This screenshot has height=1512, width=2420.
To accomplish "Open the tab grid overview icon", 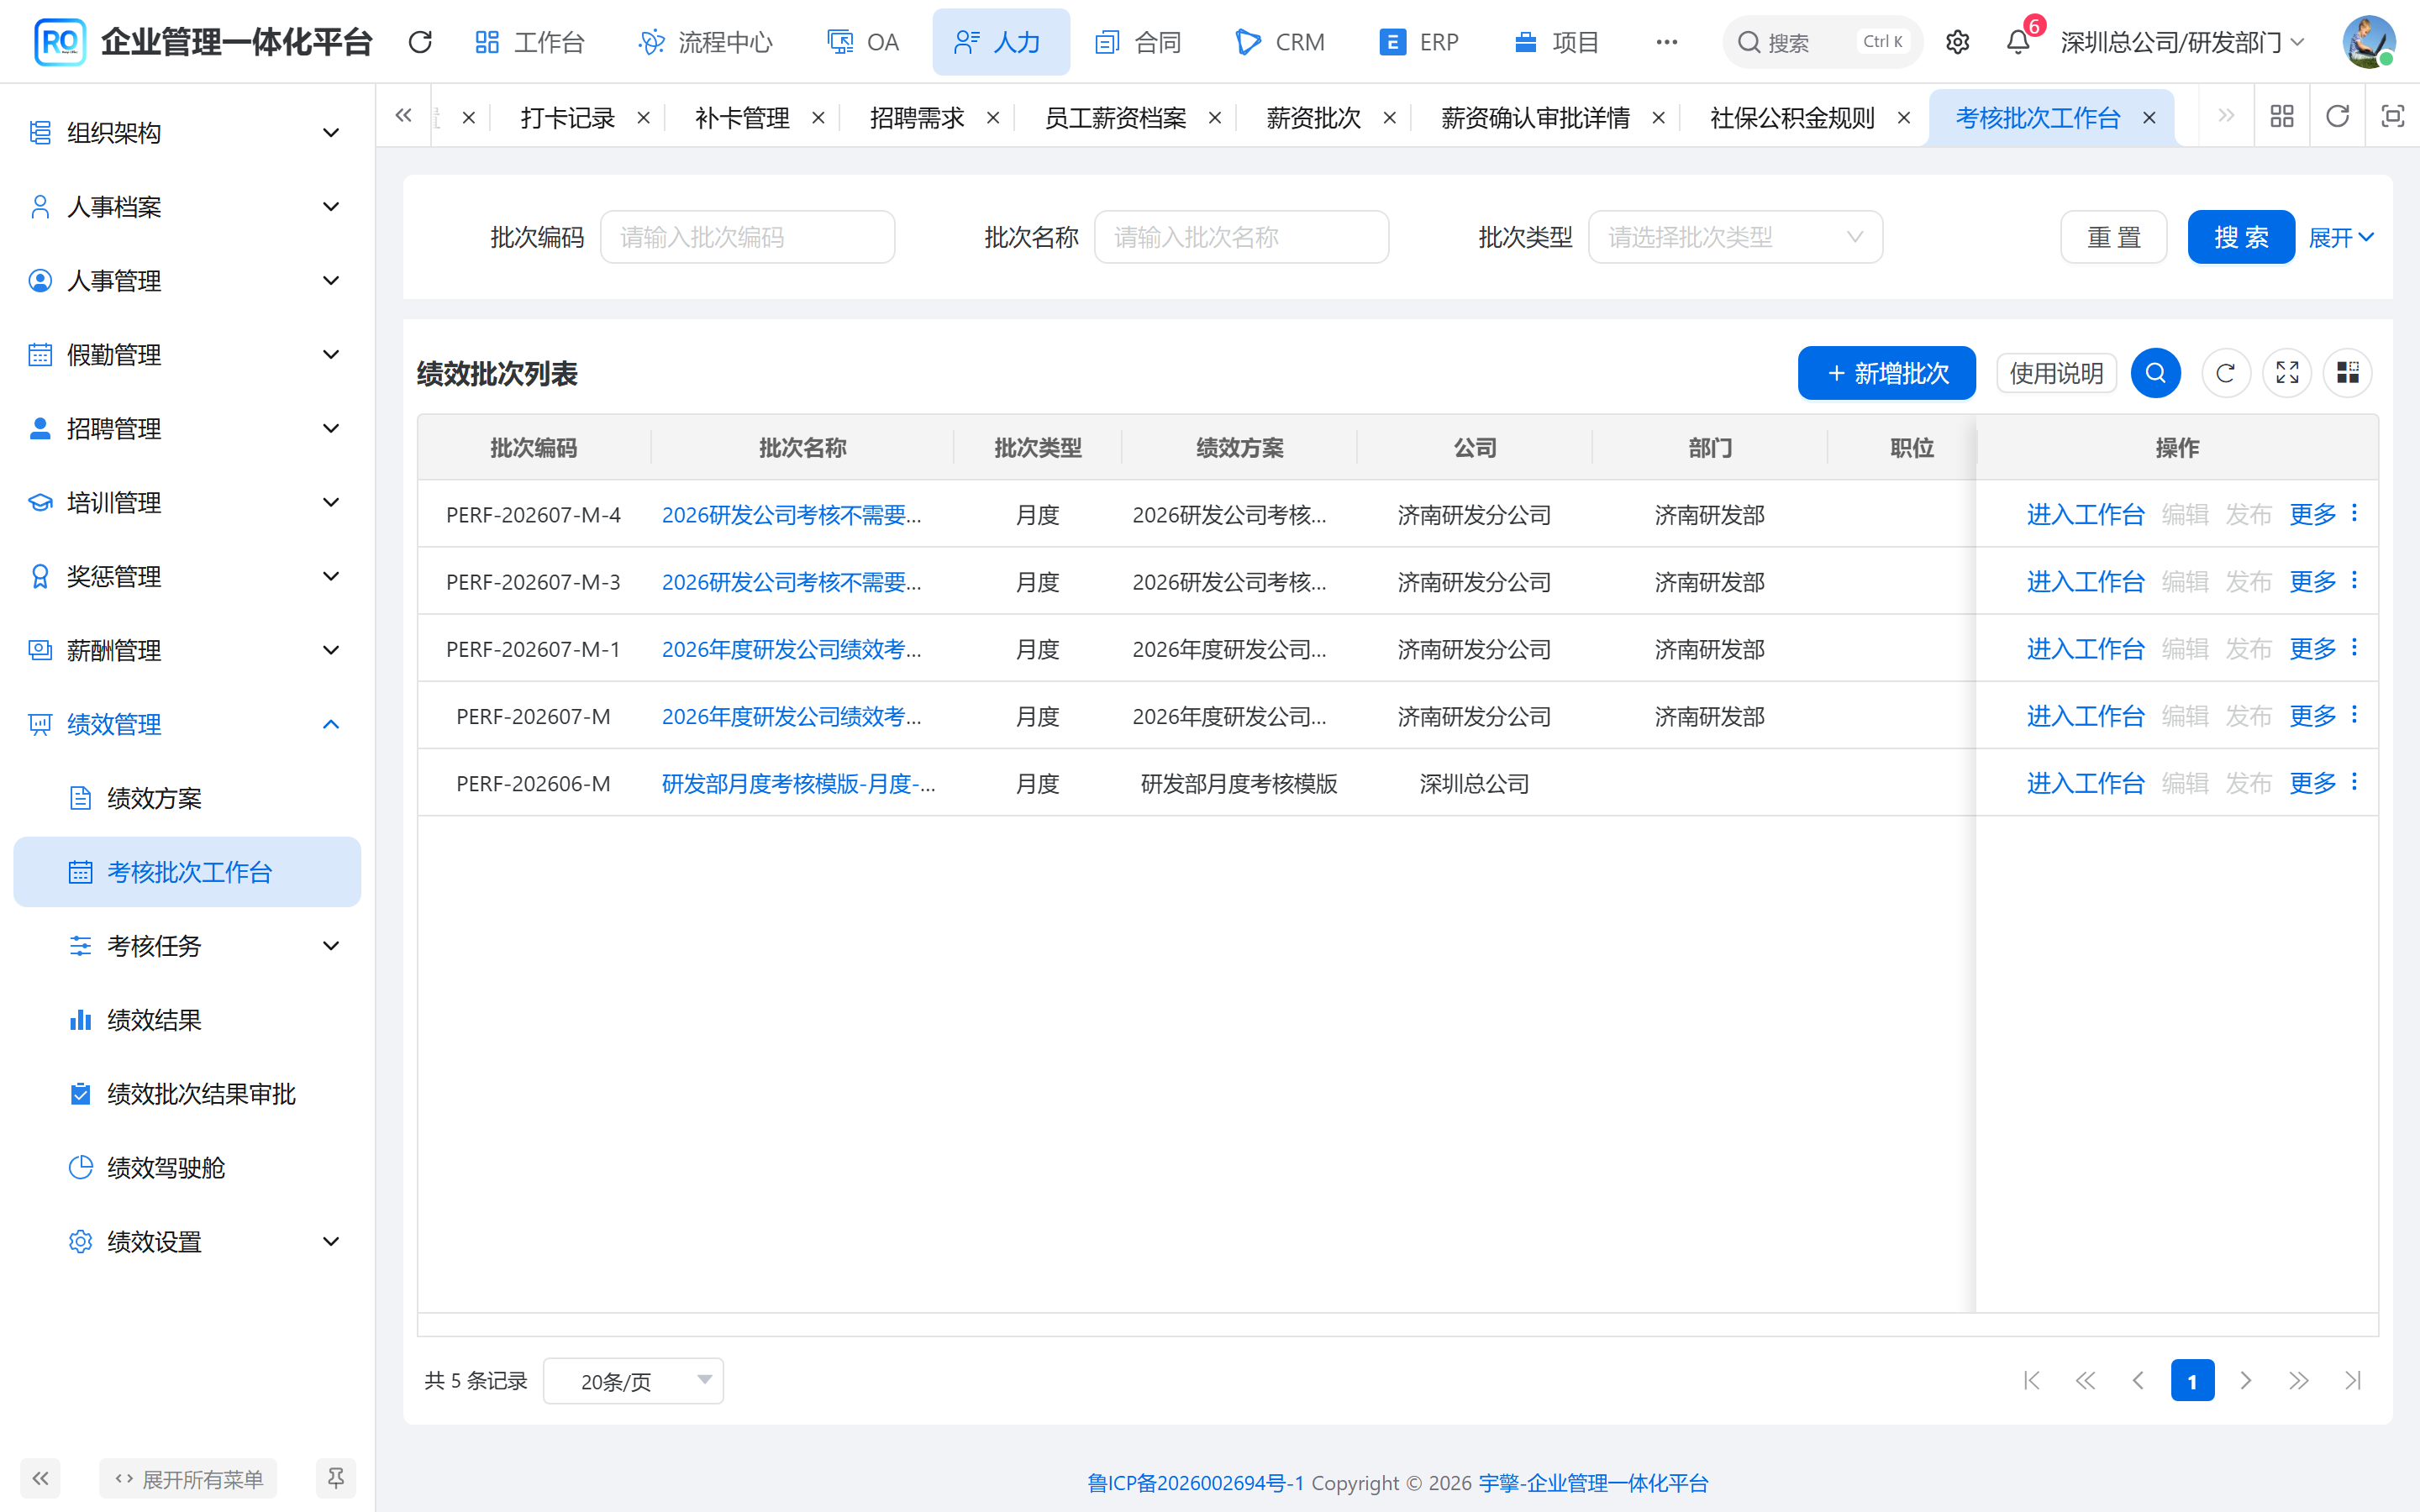I will point(2282,117).
